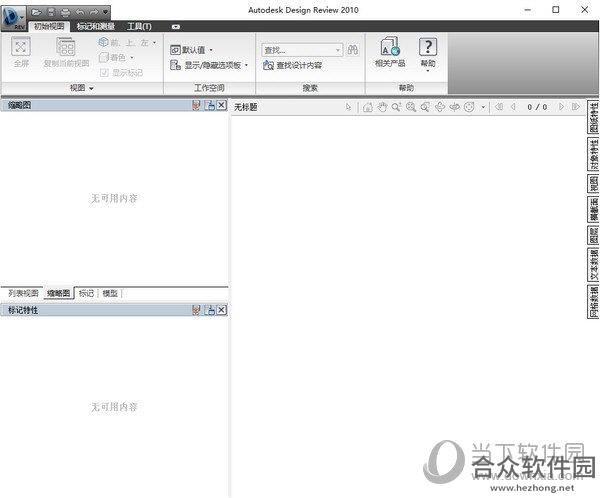The width and height of the screenshot is (600, 498).
Task: Open the 图层 side palette tab
Action: tap(593, 235)
